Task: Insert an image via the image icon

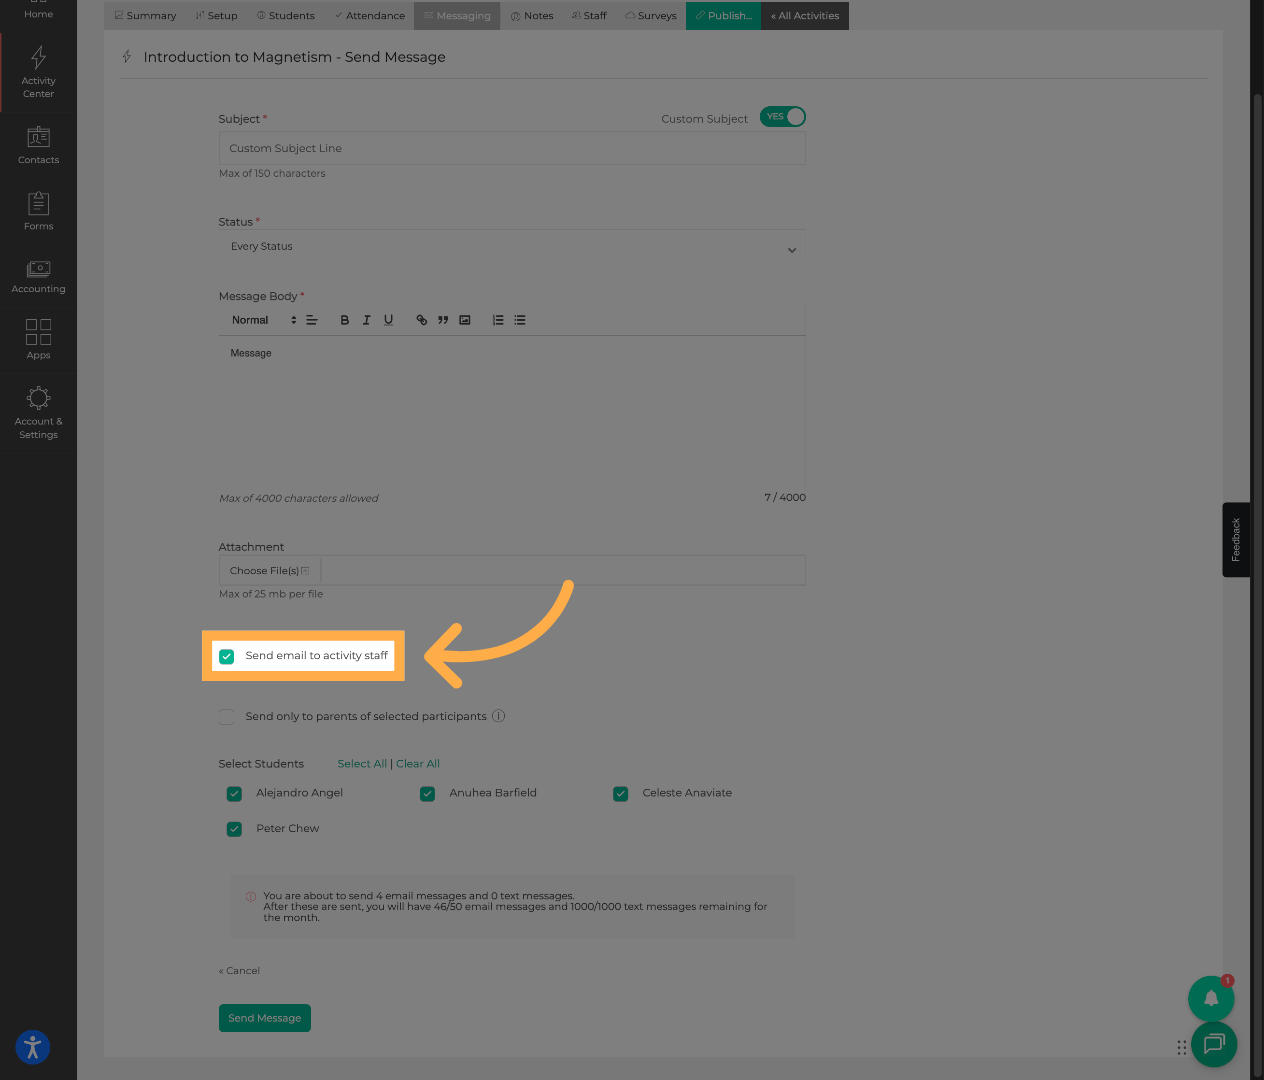Action: coord(465,320)
